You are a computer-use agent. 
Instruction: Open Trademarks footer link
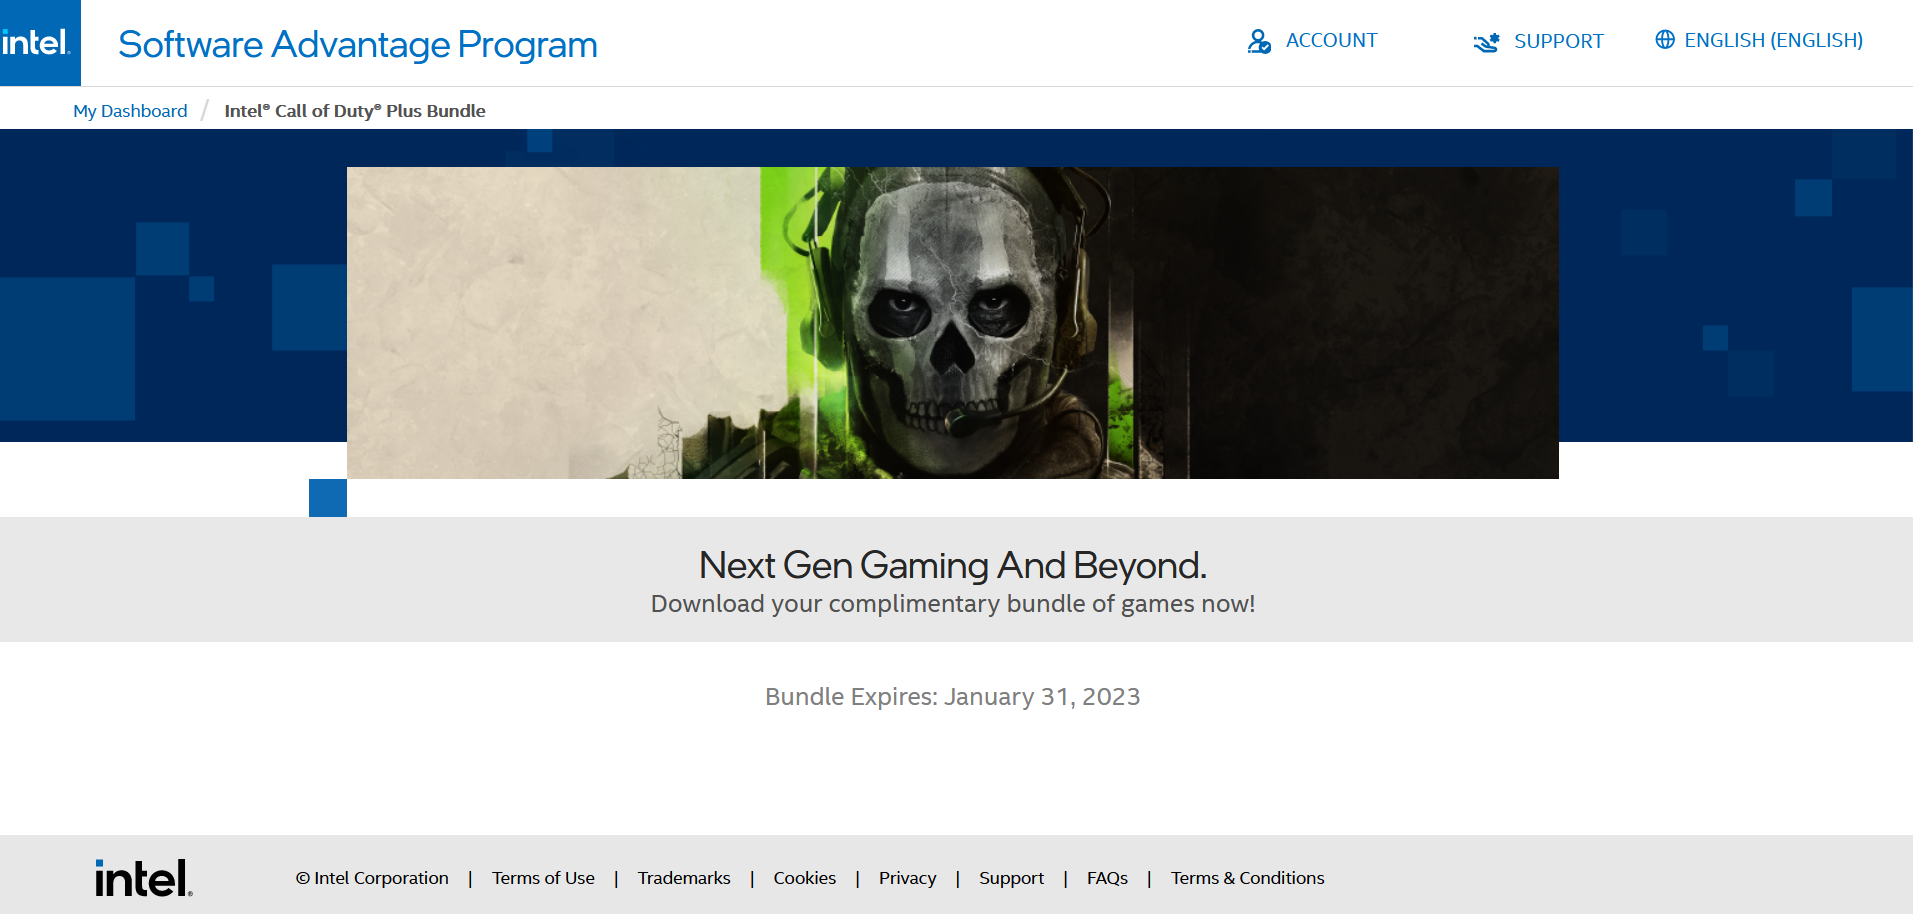684,878
